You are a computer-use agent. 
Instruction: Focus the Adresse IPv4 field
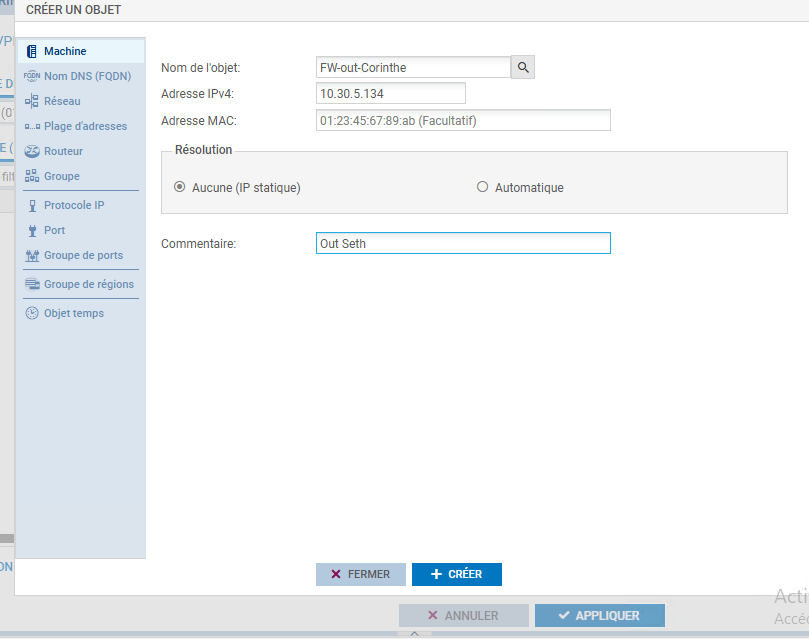(390, 93)
